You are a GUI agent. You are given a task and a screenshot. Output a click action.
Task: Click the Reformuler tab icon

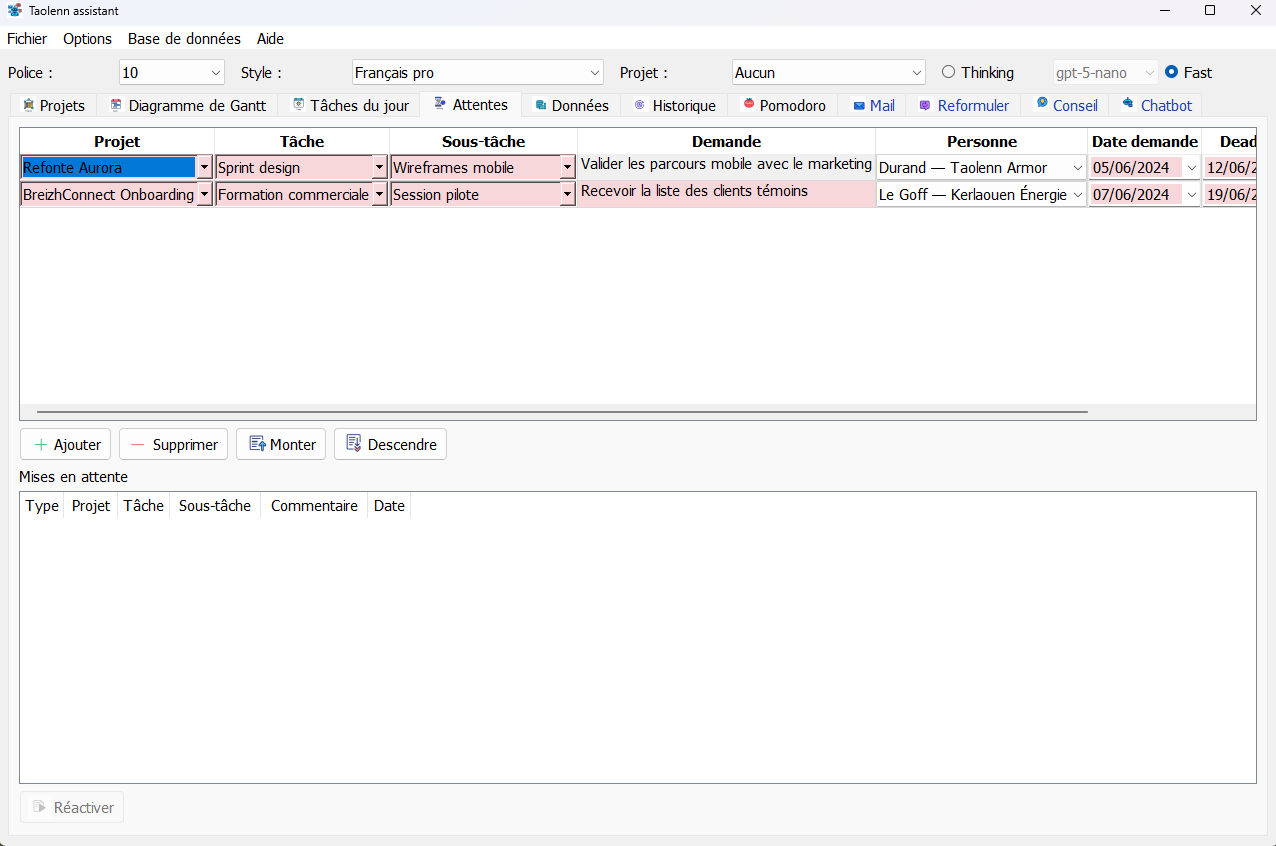coord(925,104)
